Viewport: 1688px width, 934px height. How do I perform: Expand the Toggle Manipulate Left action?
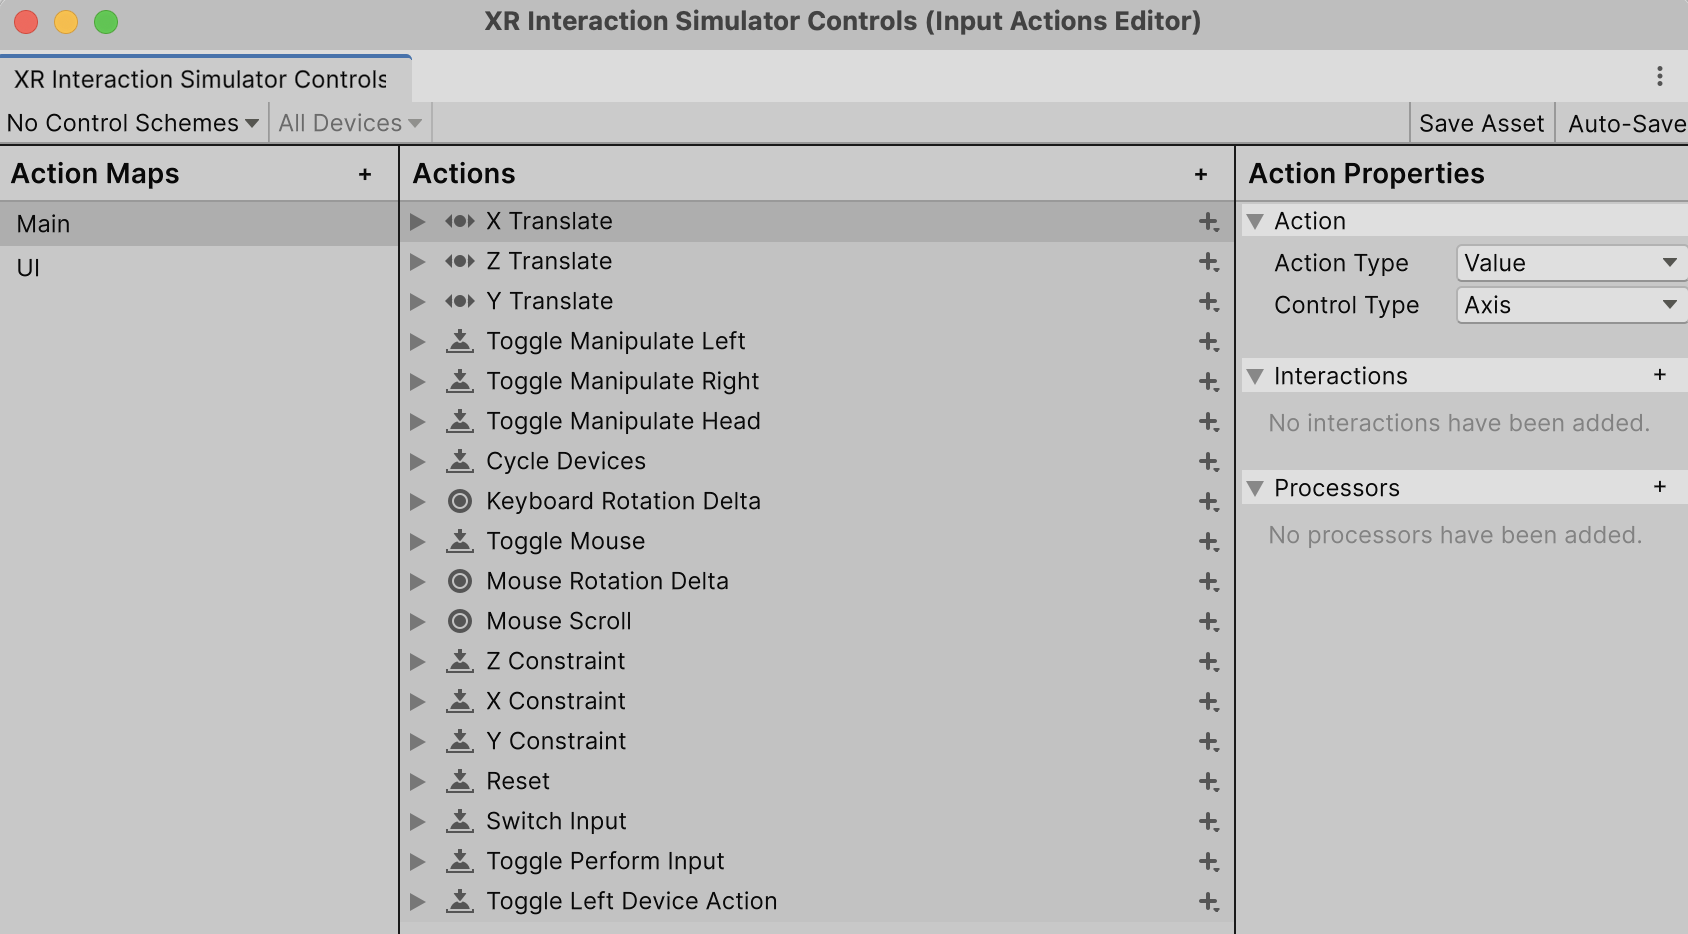[x=417, y=341]
